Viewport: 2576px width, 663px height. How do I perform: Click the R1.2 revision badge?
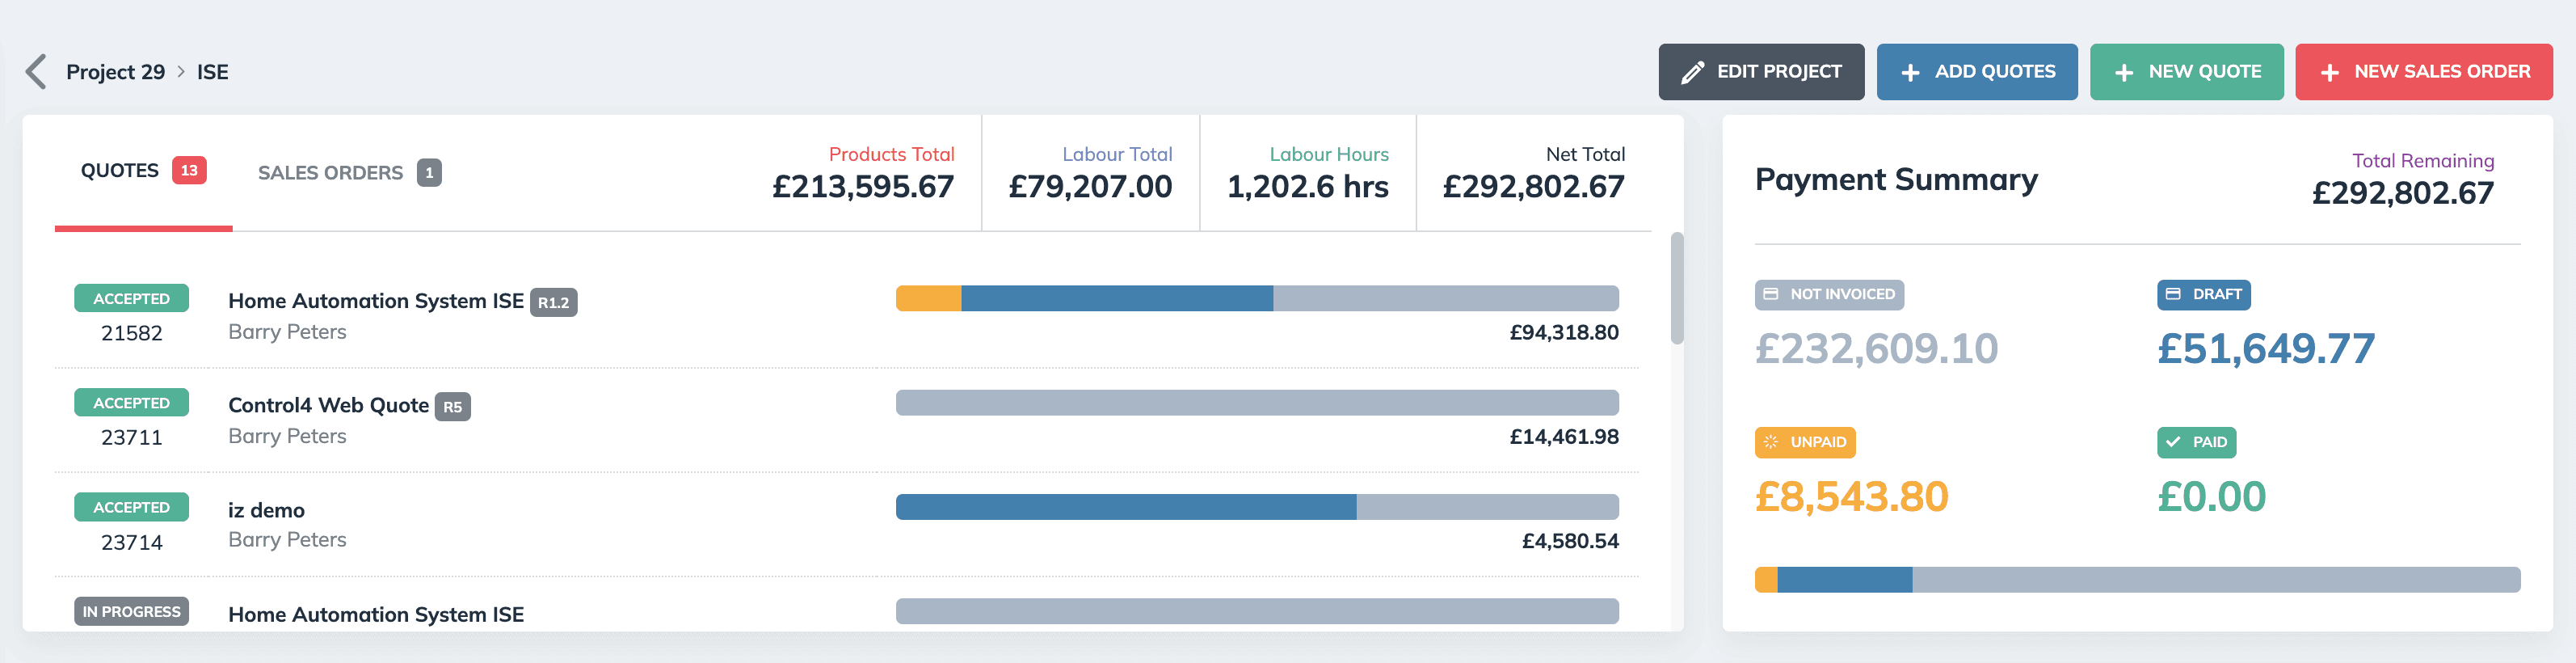click(557, 300)
